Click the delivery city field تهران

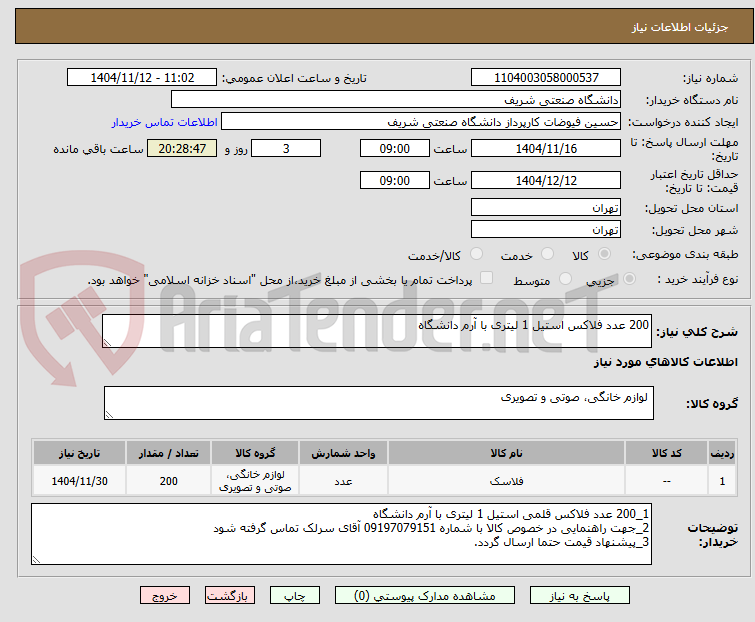(546, 230)
